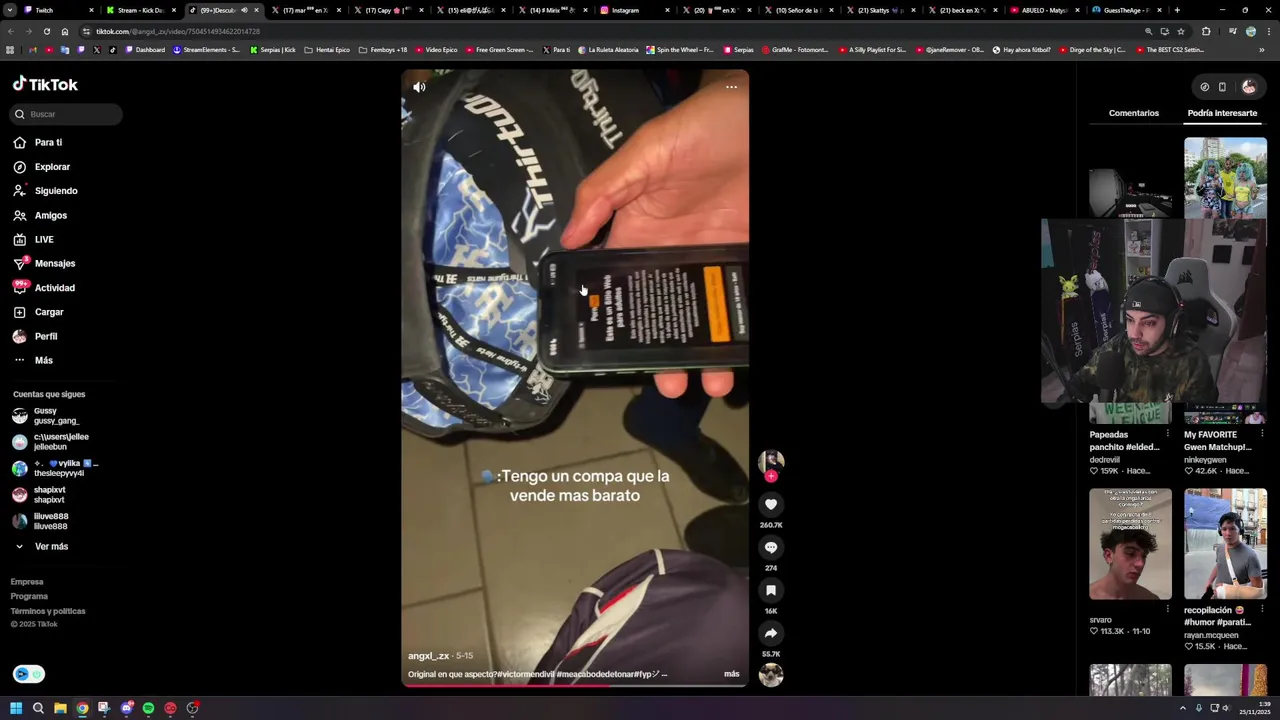Open the creator's avatar above the like button

pos(771,461)
